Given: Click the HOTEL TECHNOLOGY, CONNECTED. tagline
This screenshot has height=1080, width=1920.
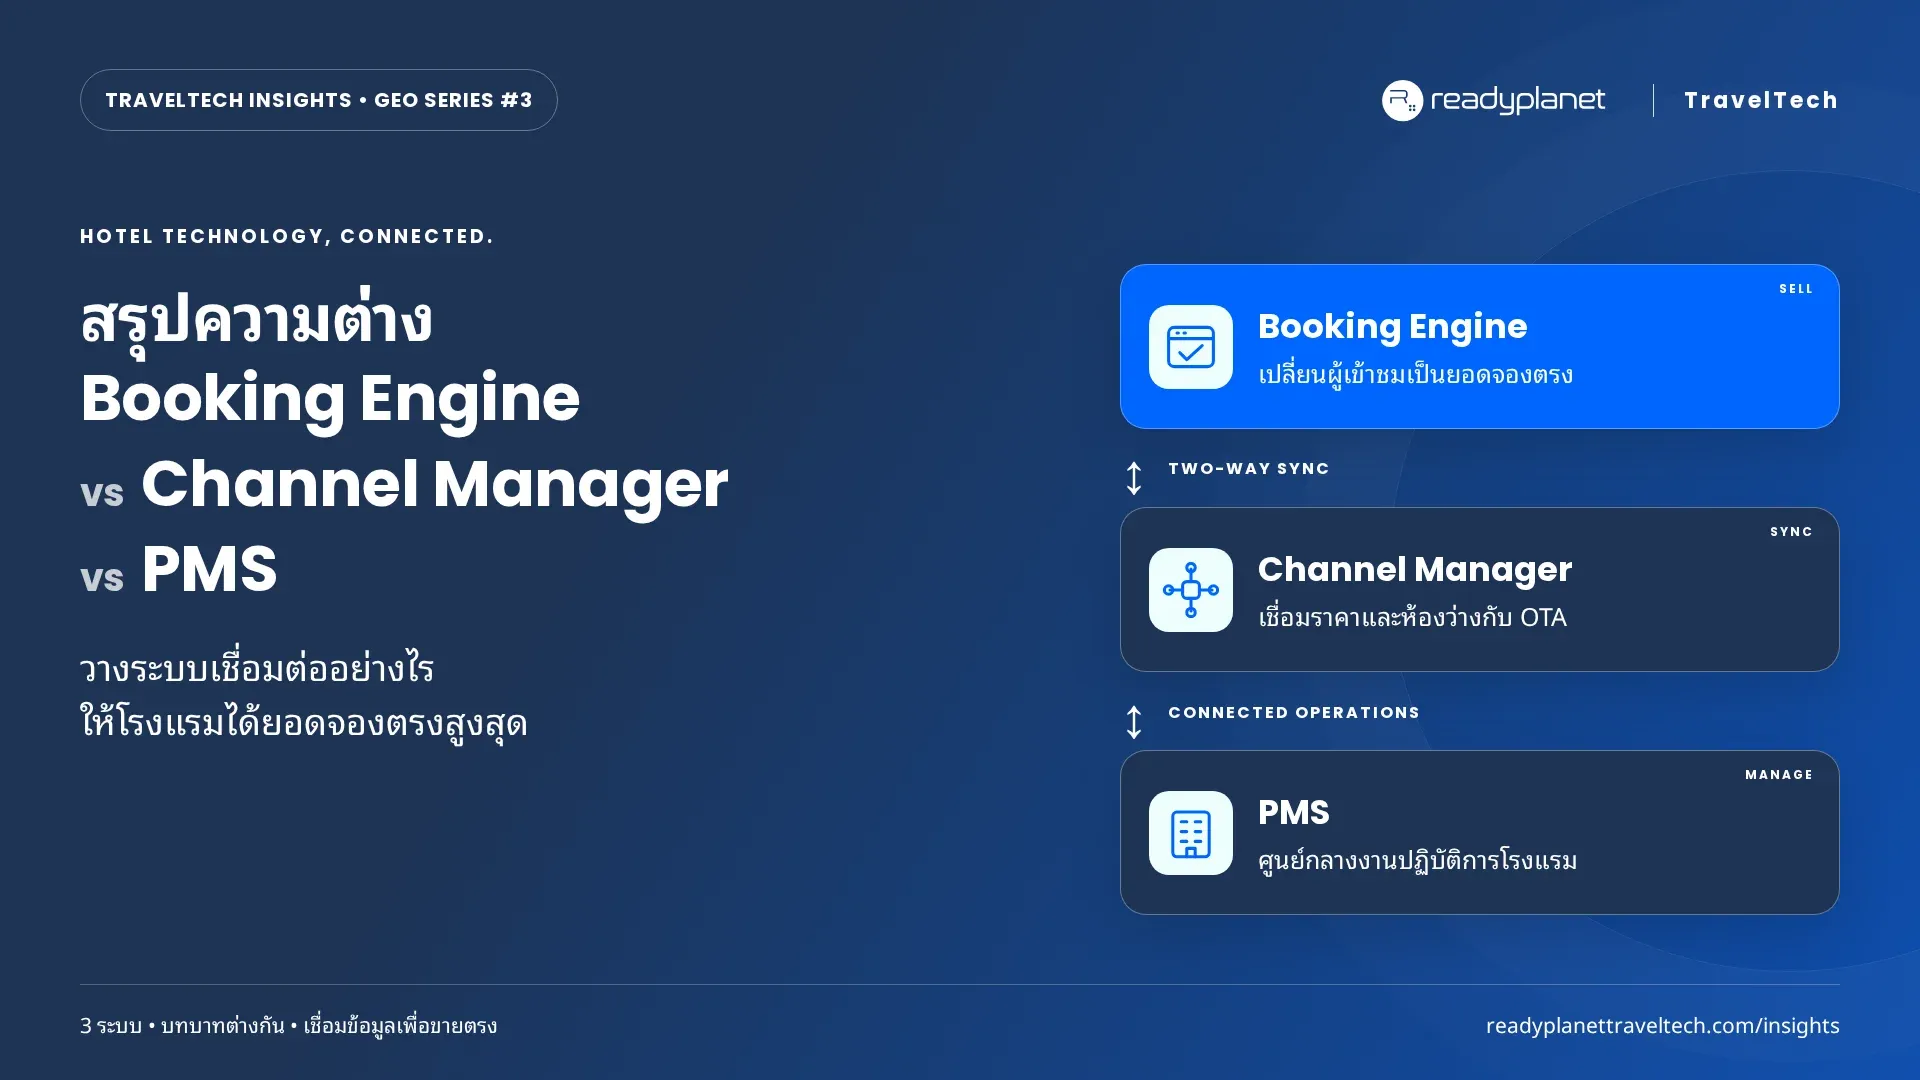Looking at the screenshot, I should [x=287, y=237].
